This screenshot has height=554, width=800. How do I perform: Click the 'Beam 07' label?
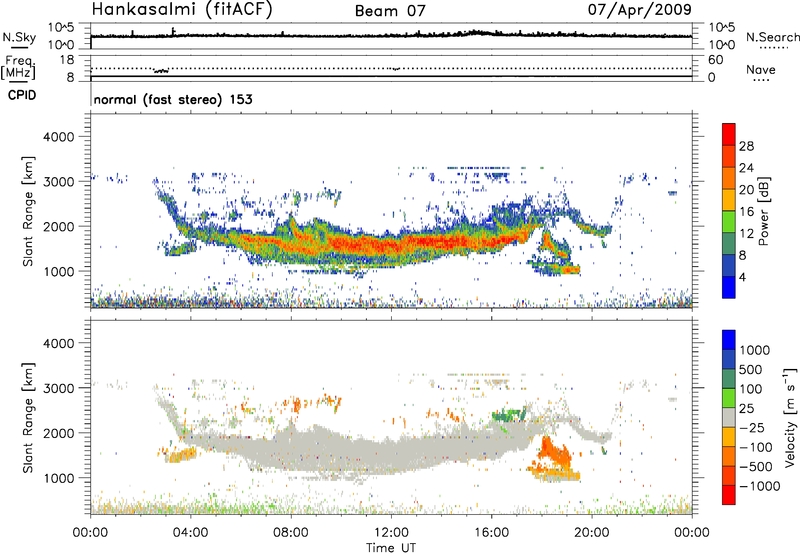[390, 11]
